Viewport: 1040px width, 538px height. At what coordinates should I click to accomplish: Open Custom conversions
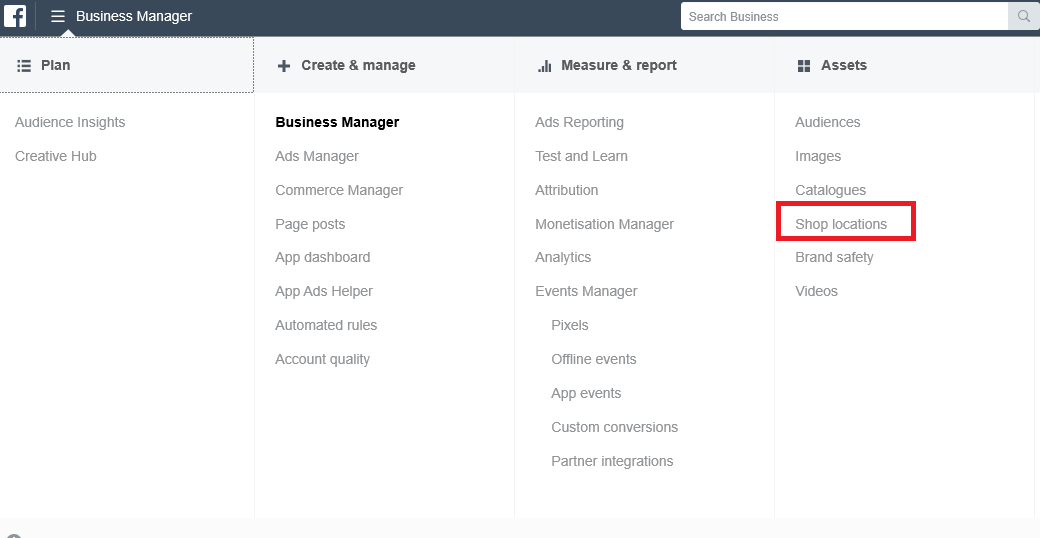coord(614,427)
